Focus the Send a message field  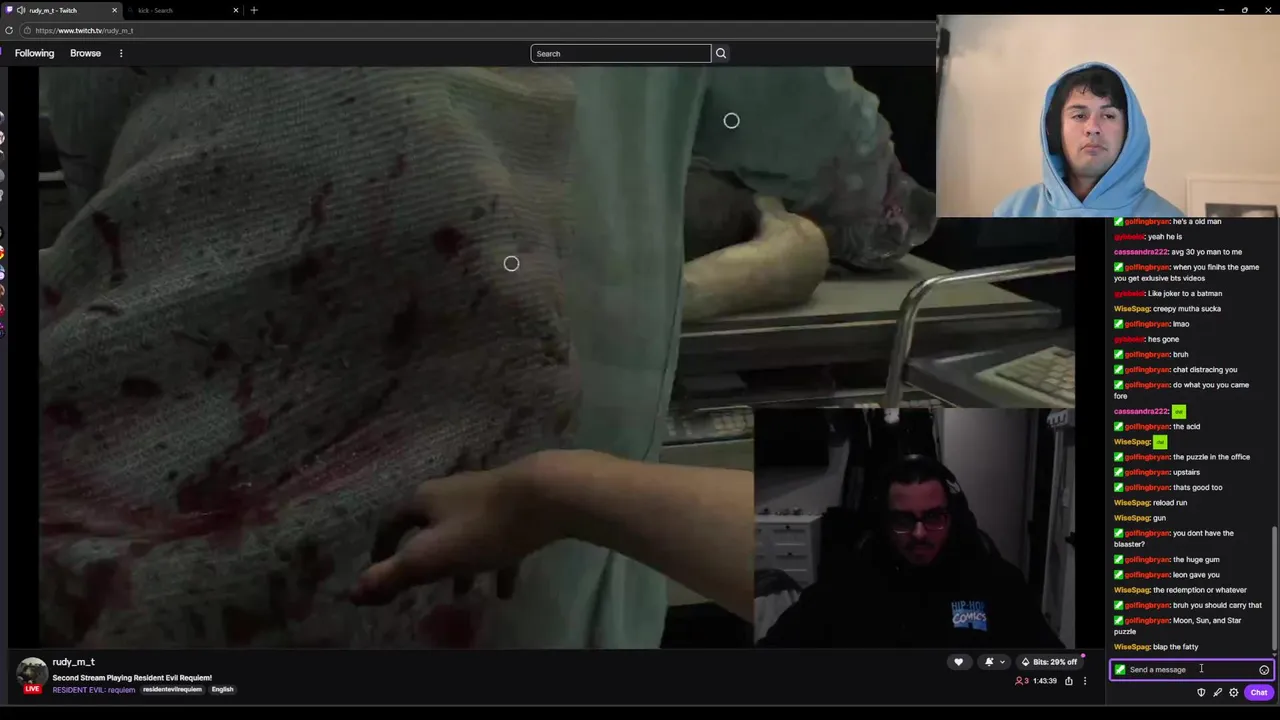[1190, 670]
